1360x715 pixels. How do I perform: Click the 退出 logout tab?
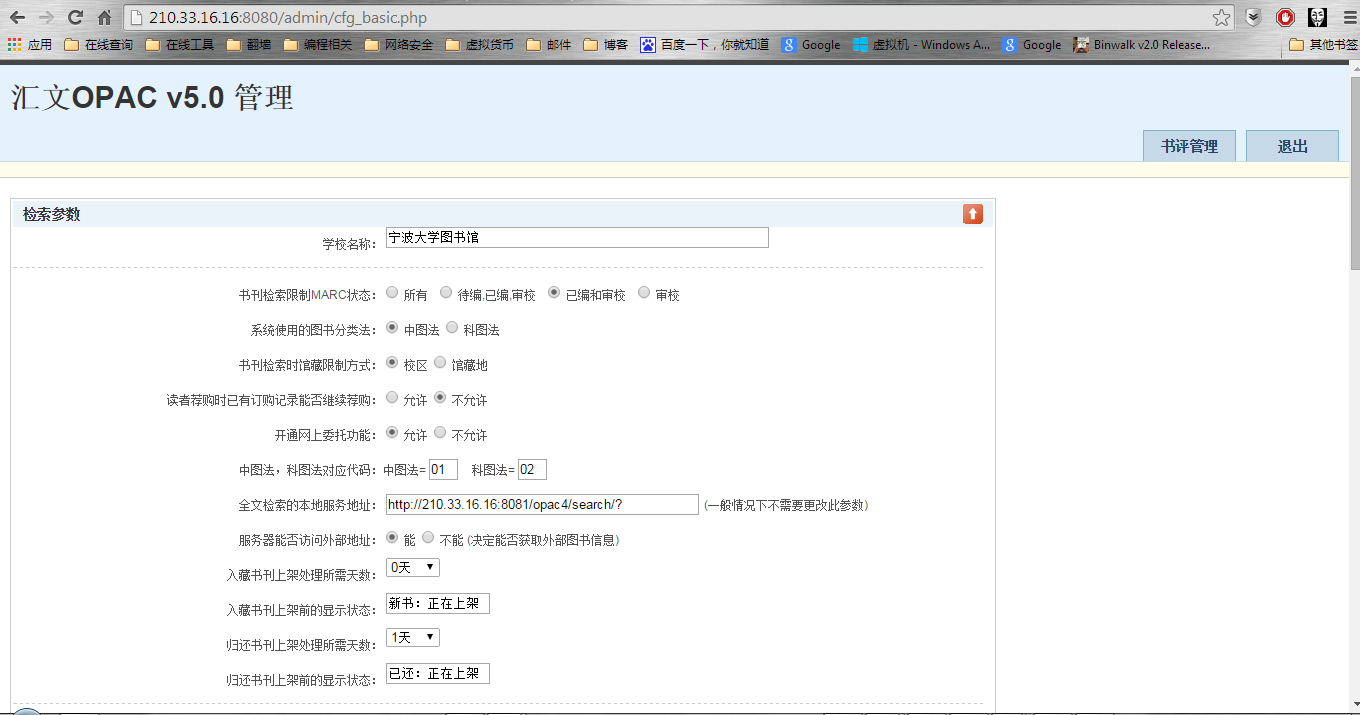[x=1292, y=146]
